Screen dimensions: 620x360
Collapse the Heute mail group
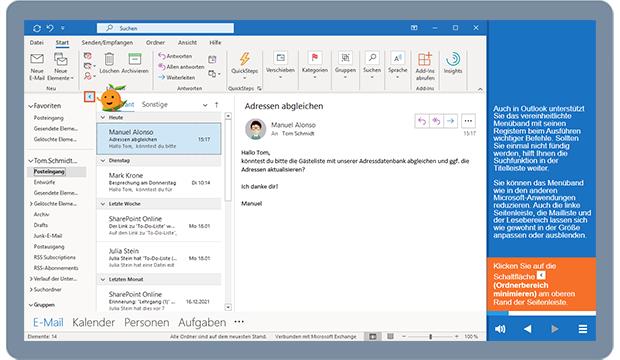point(103,117)
